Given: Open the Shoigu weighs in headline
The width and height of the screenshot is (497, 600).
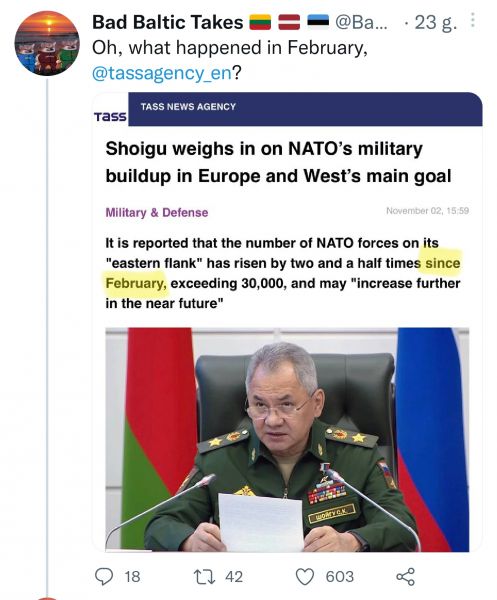Looking at the screenshot, I should pos(278,162).
